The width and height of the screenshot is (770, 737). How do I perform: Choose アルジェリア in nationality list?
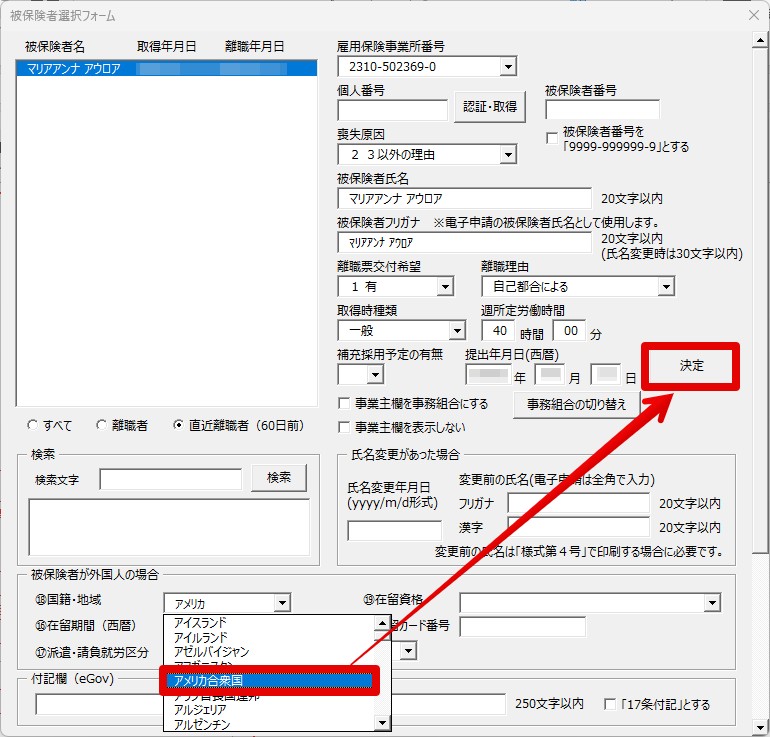tap(269, 710)
